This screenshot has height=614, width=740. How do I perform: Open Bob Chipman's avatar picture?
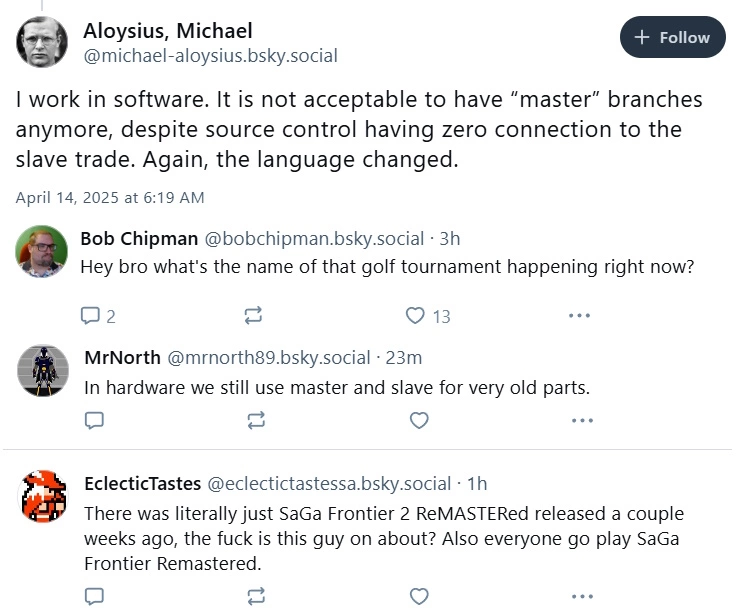pyautogui.click(x=42, y=251)
